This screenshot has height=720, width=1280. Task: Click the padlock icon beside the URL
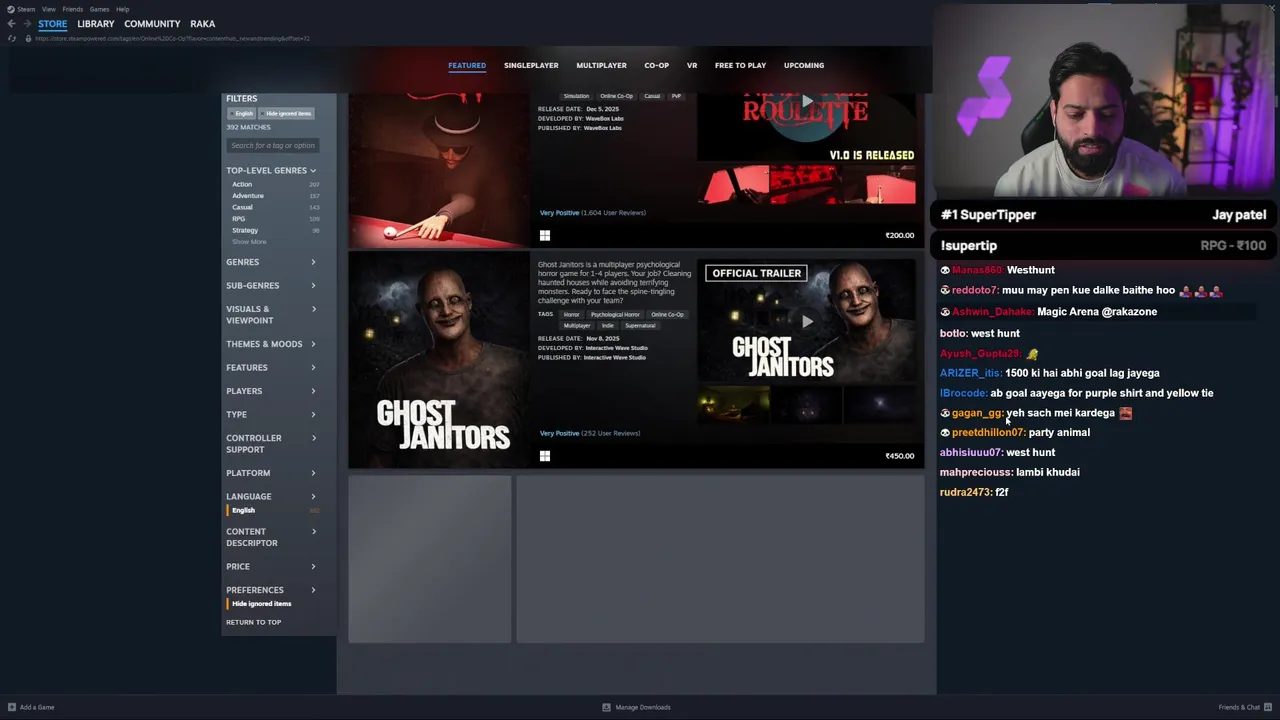point(28,38)
